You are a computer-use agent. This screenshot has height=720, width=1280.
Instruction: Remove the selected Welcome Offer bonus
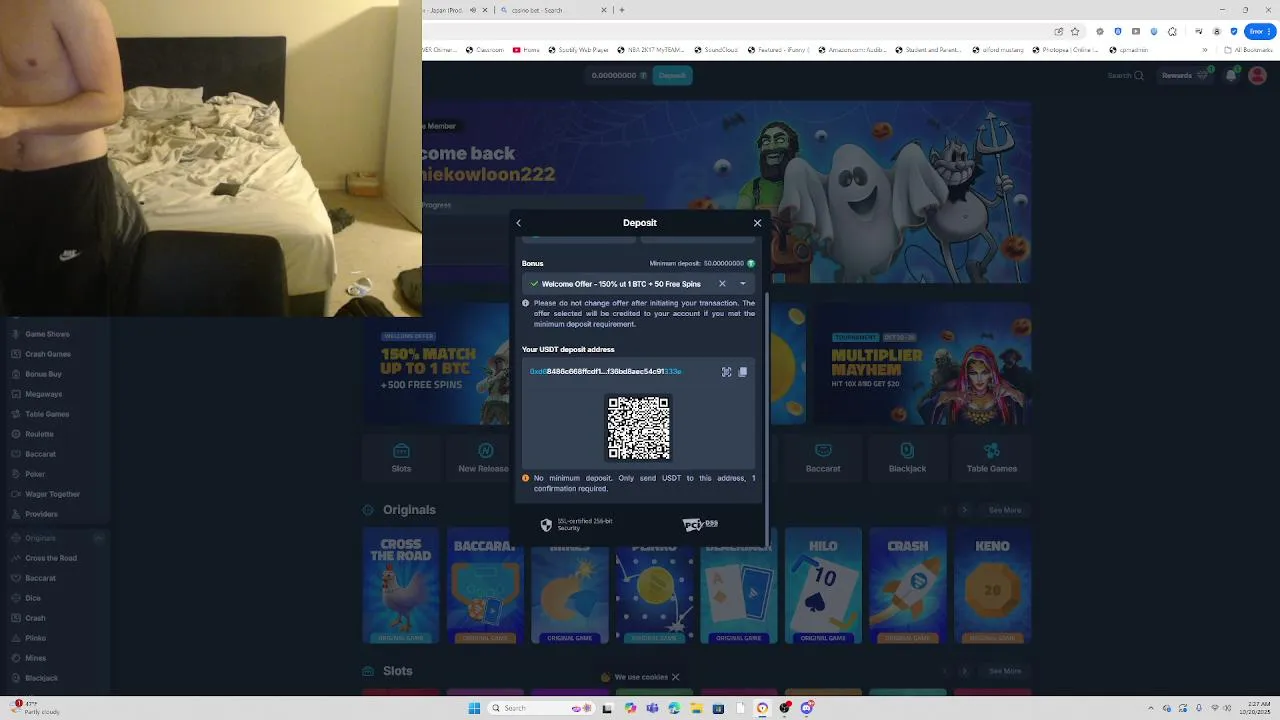point(722,284)
